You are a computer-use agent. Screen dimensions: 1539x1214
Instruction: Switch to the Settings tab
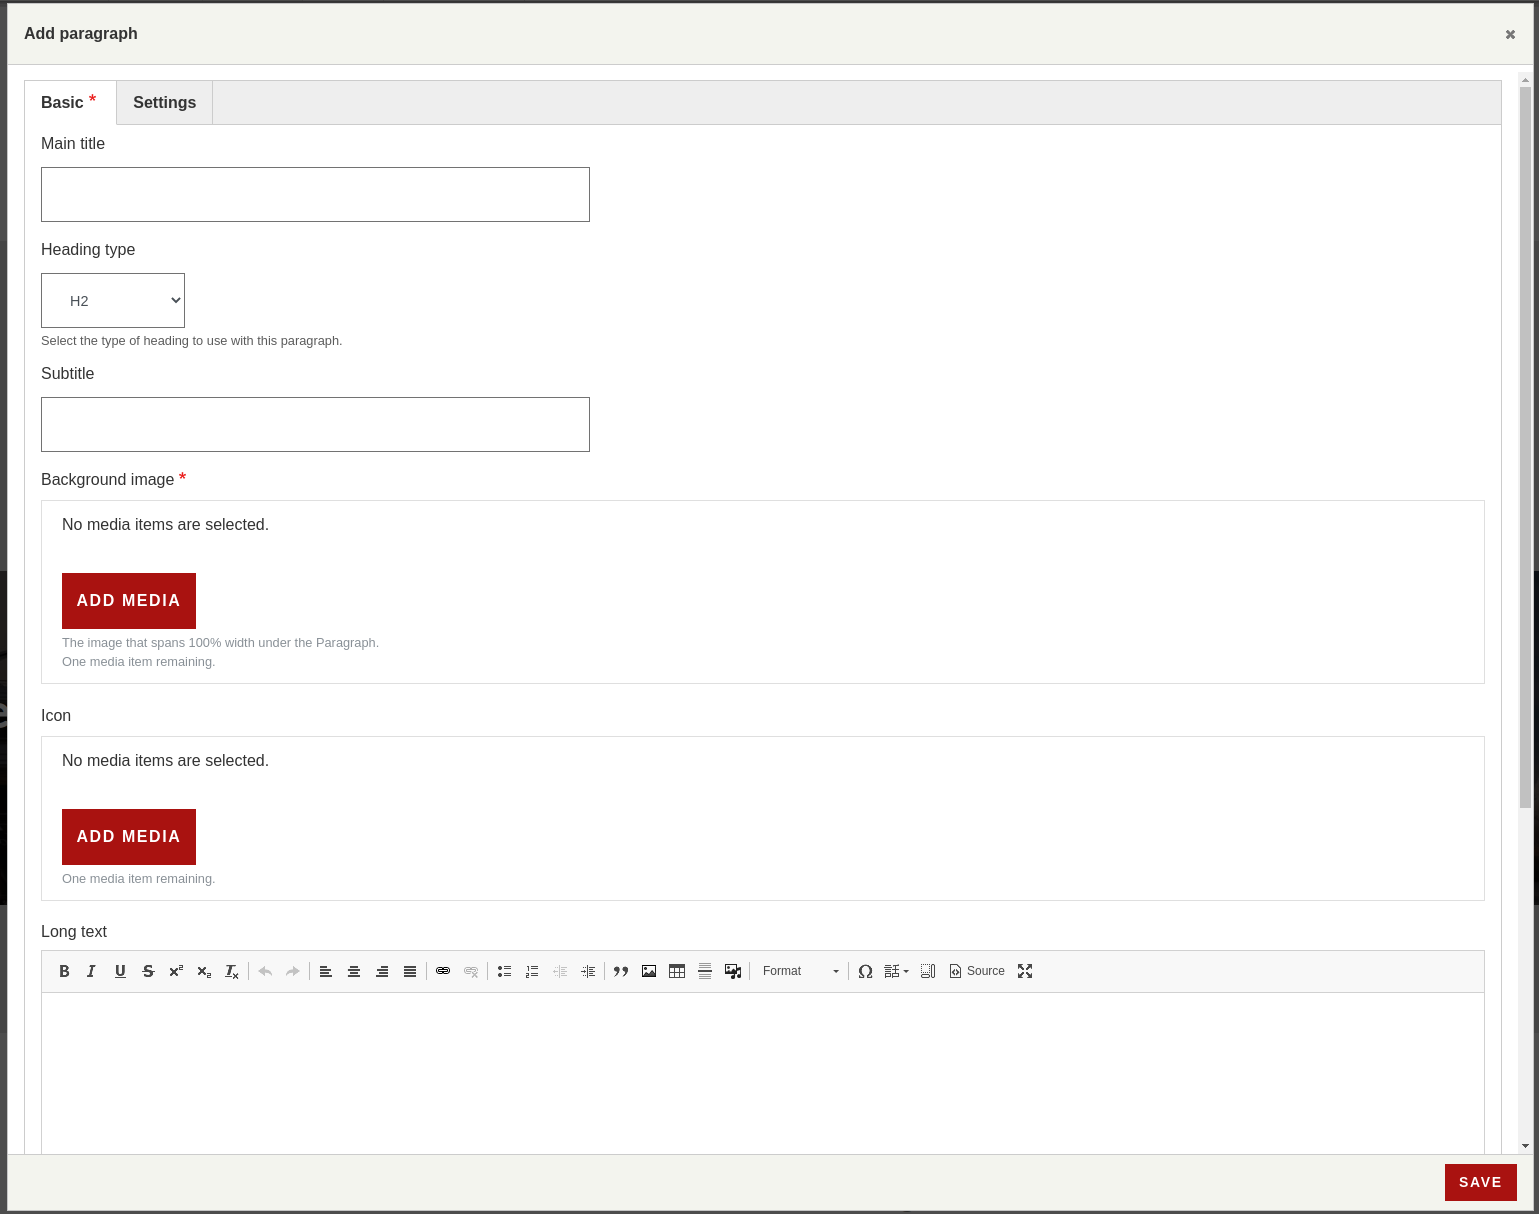point(165,102)
